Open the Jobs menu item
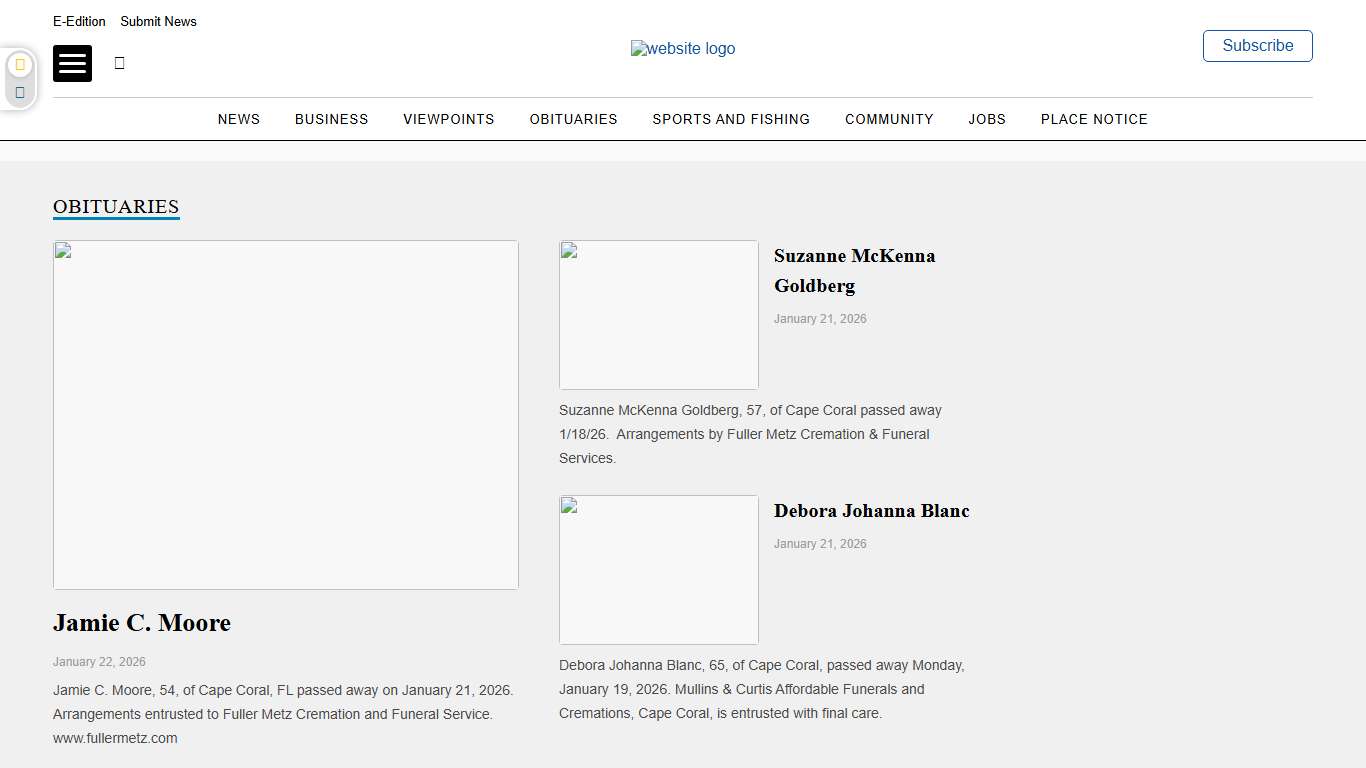Image resolution: width=1366 pixels, height=768 pixels. tap(987, 119)
